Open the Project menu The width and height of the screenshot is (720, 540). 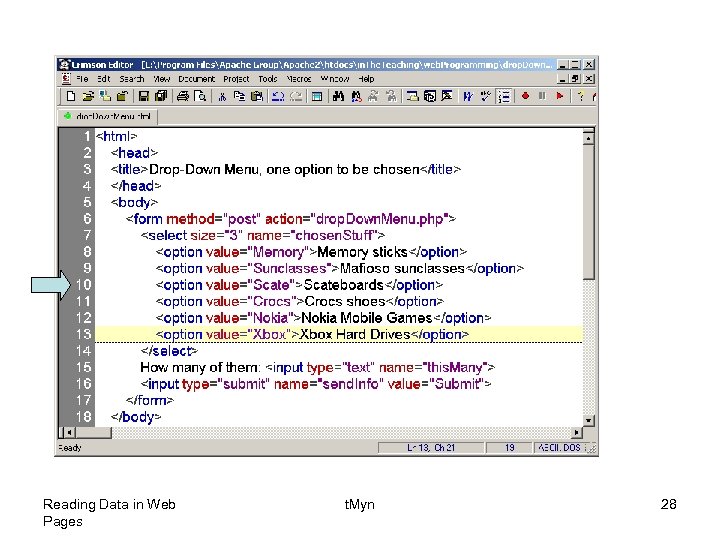point(236,79)
